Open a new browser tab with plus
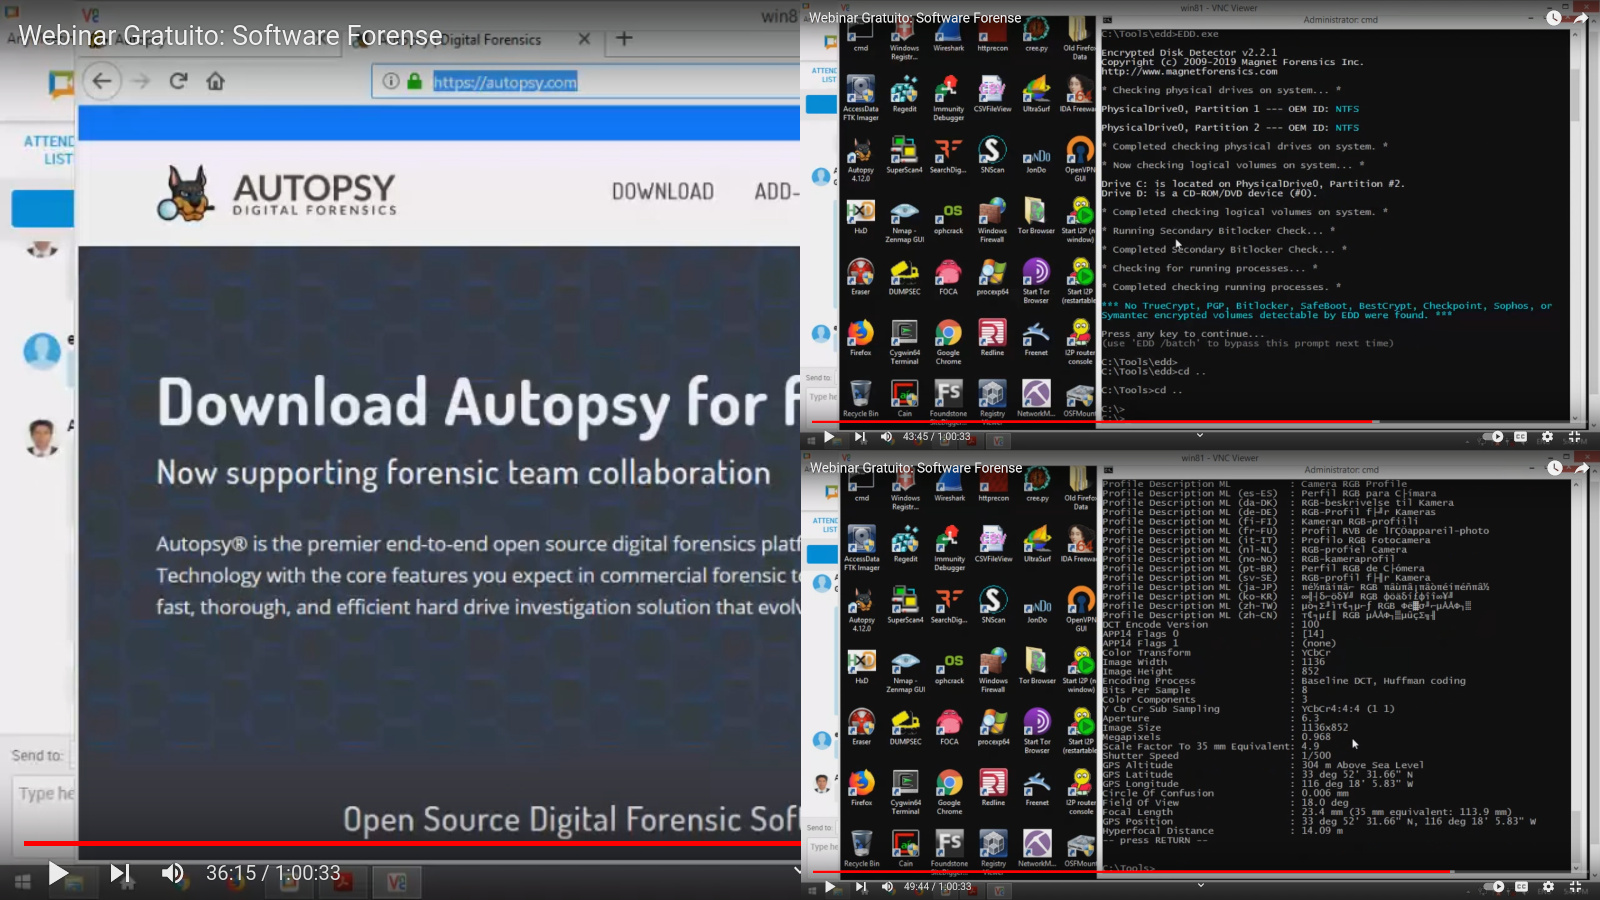The image size is (1600, 900). pyautogui.click(x=624, y=39)
